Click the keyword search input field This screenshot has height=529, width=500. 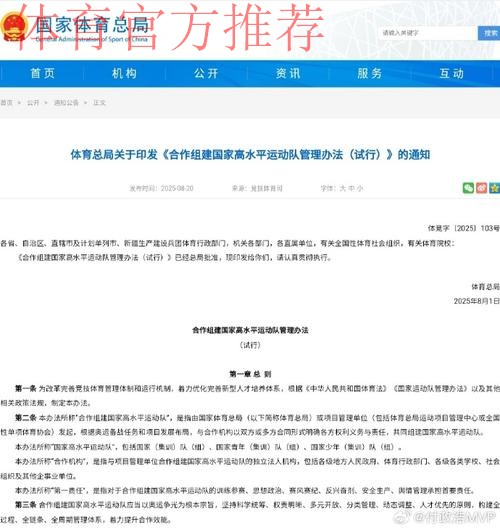428,33
